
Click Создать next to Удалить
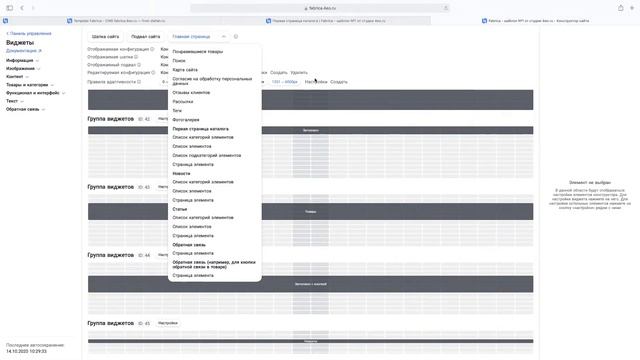279,72
